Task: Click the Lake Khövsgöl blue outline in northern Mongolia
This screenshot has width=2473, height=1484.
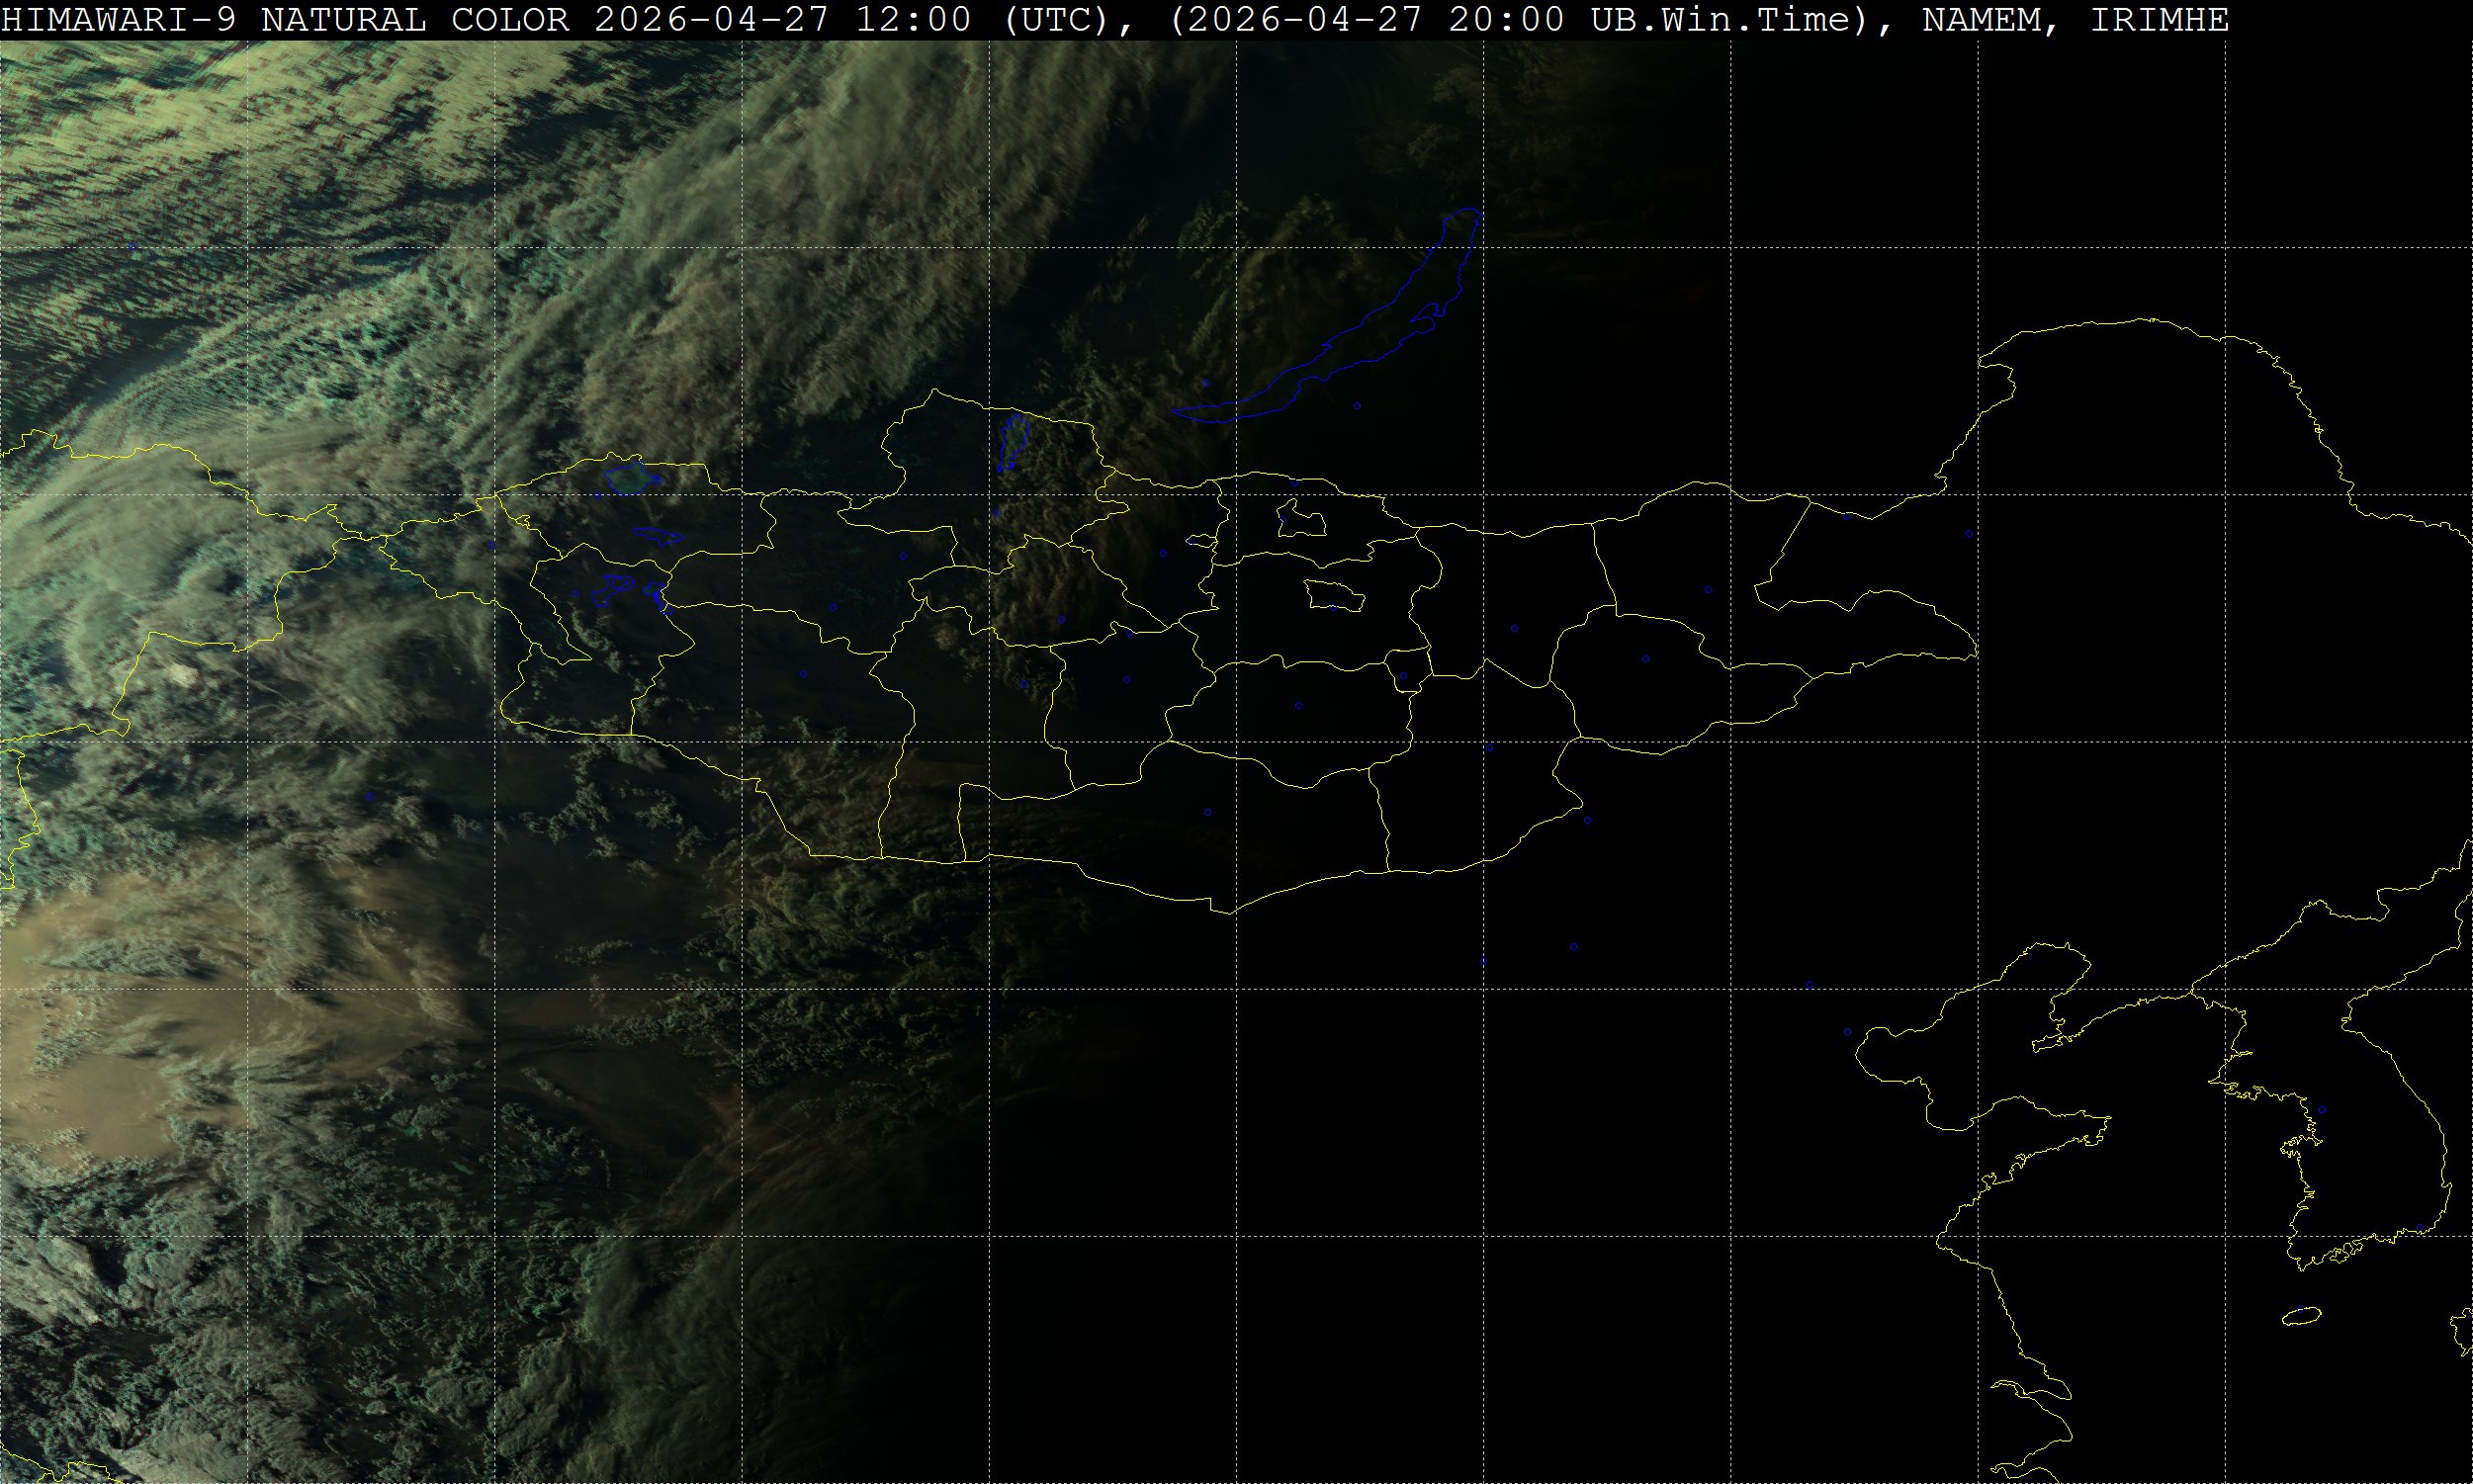Action: pyautogui.click(x=1013, y=442)
